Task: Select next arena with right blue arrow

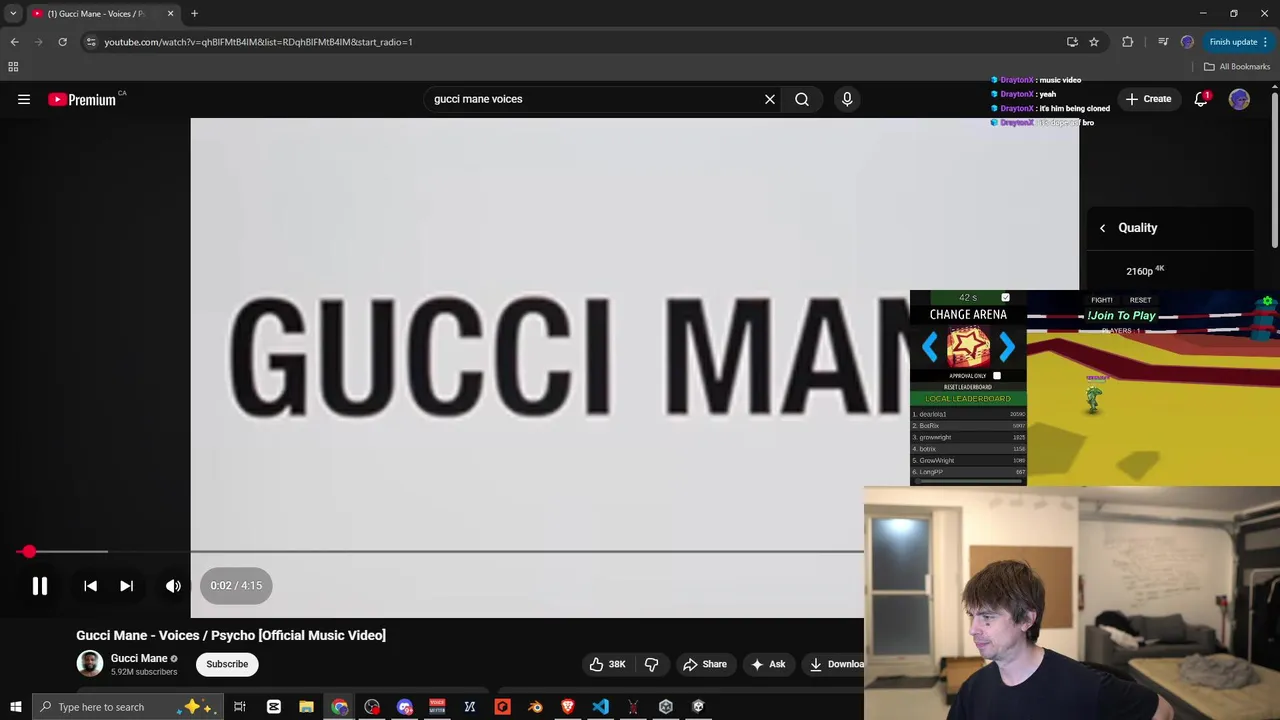Action: tap(1006, 347)
